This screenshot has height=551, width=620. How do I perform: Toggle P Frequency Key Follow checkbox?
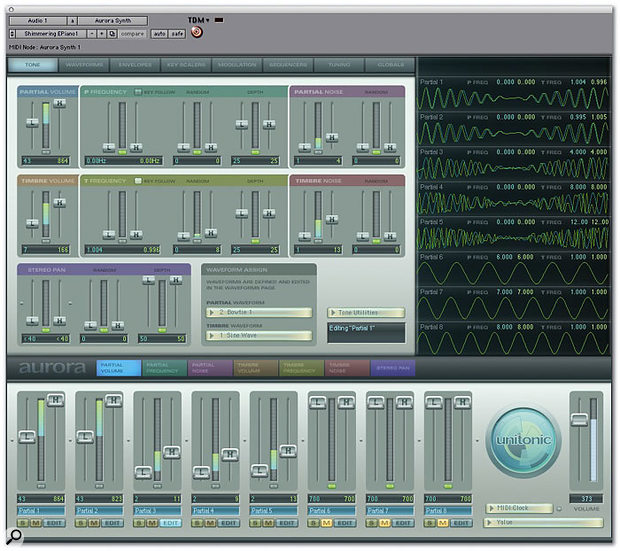(x=138, y=92)
